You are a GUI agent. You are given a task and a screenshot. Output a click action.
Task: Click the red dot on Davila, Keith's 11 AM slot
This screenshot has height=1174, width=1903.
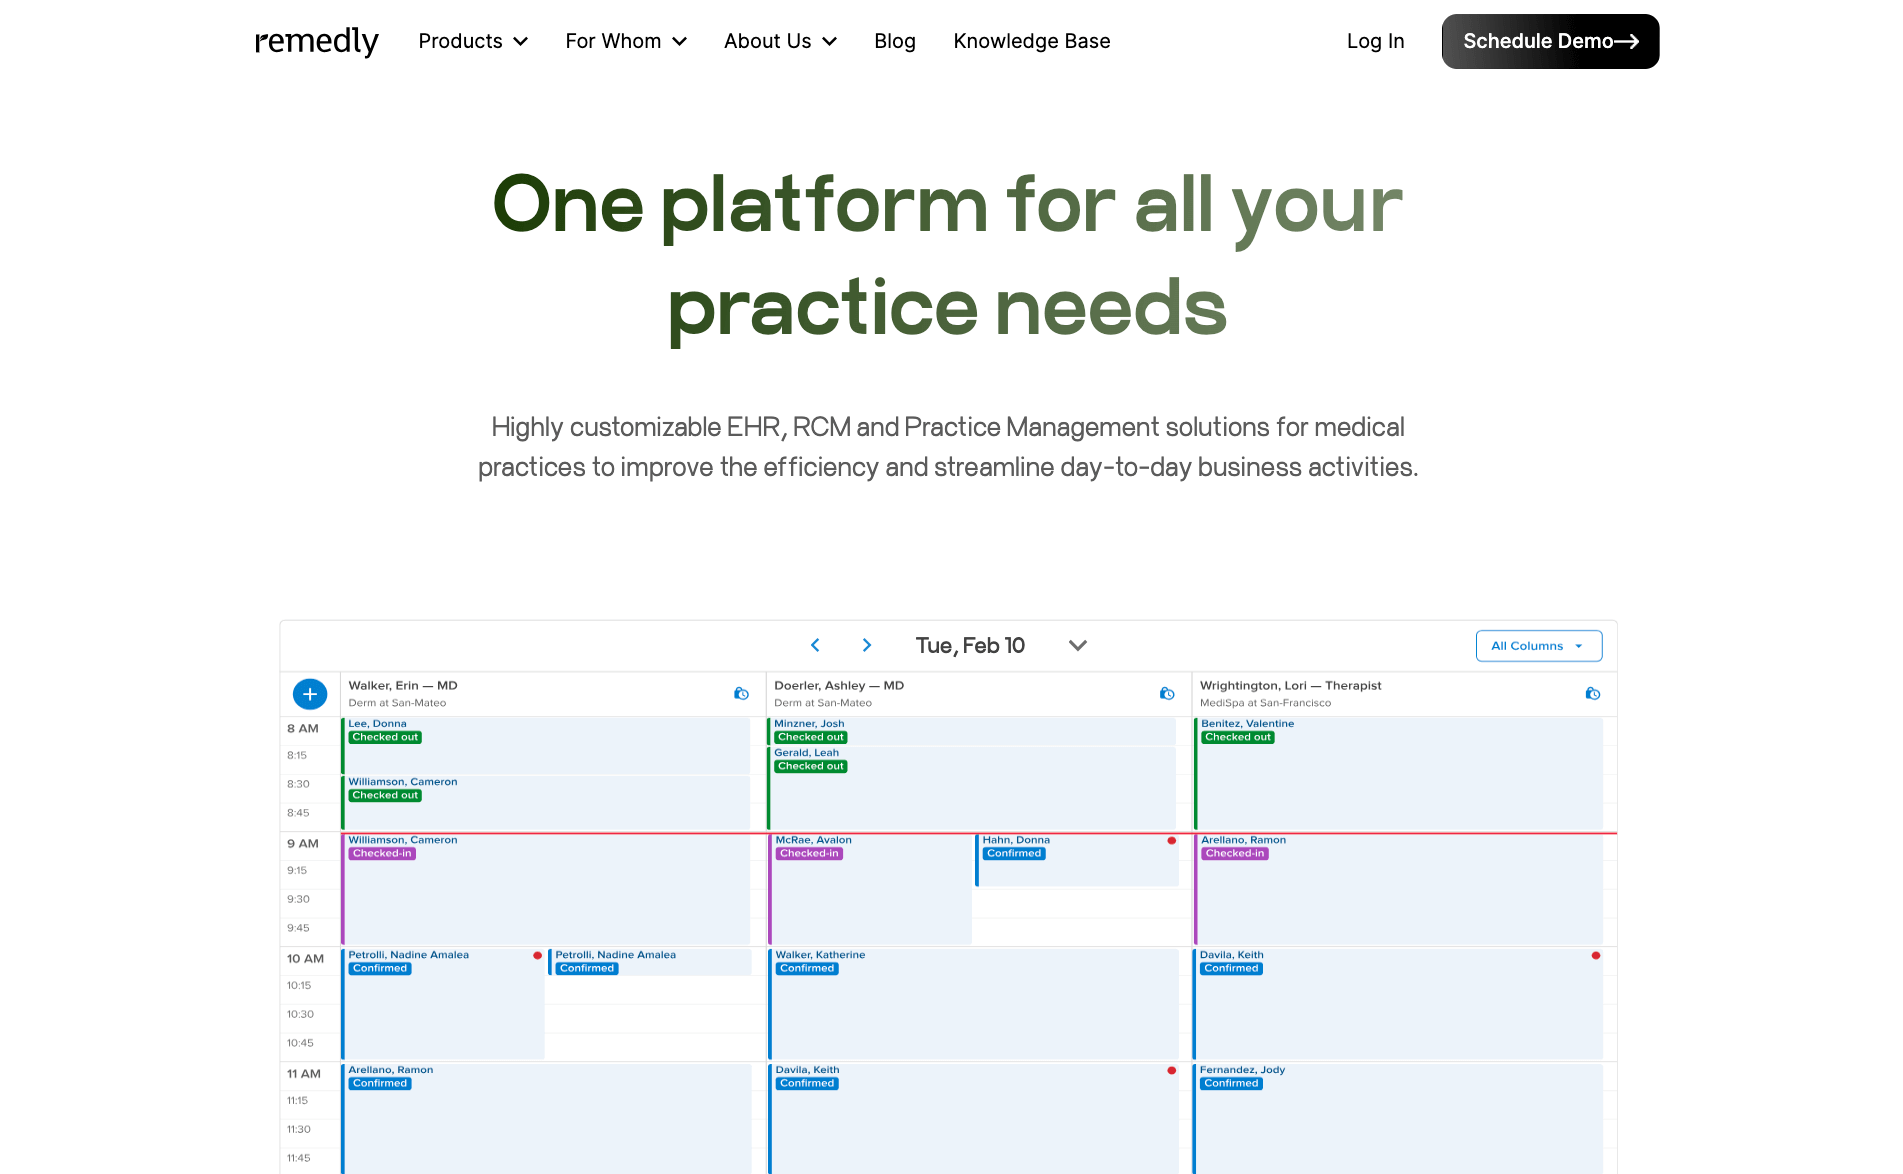1170,1069
